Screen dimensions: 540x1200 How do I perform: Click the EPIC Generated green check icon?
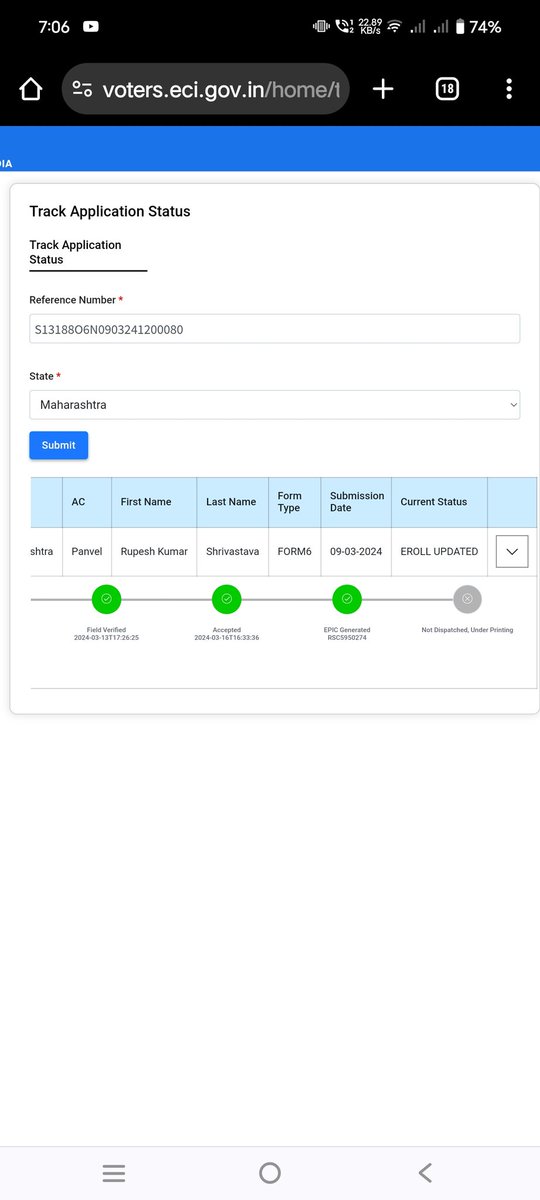click(x=347, y=599)
